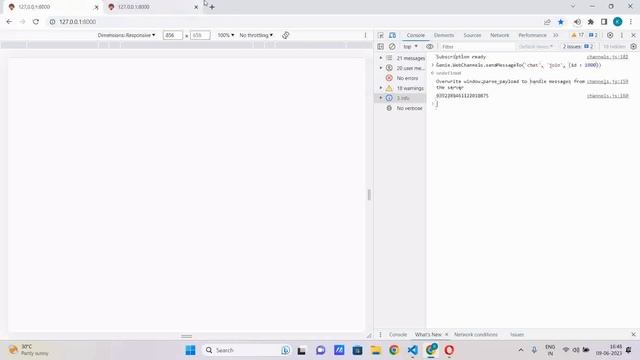Open the Windows Start menu

(x=190, y=350)
